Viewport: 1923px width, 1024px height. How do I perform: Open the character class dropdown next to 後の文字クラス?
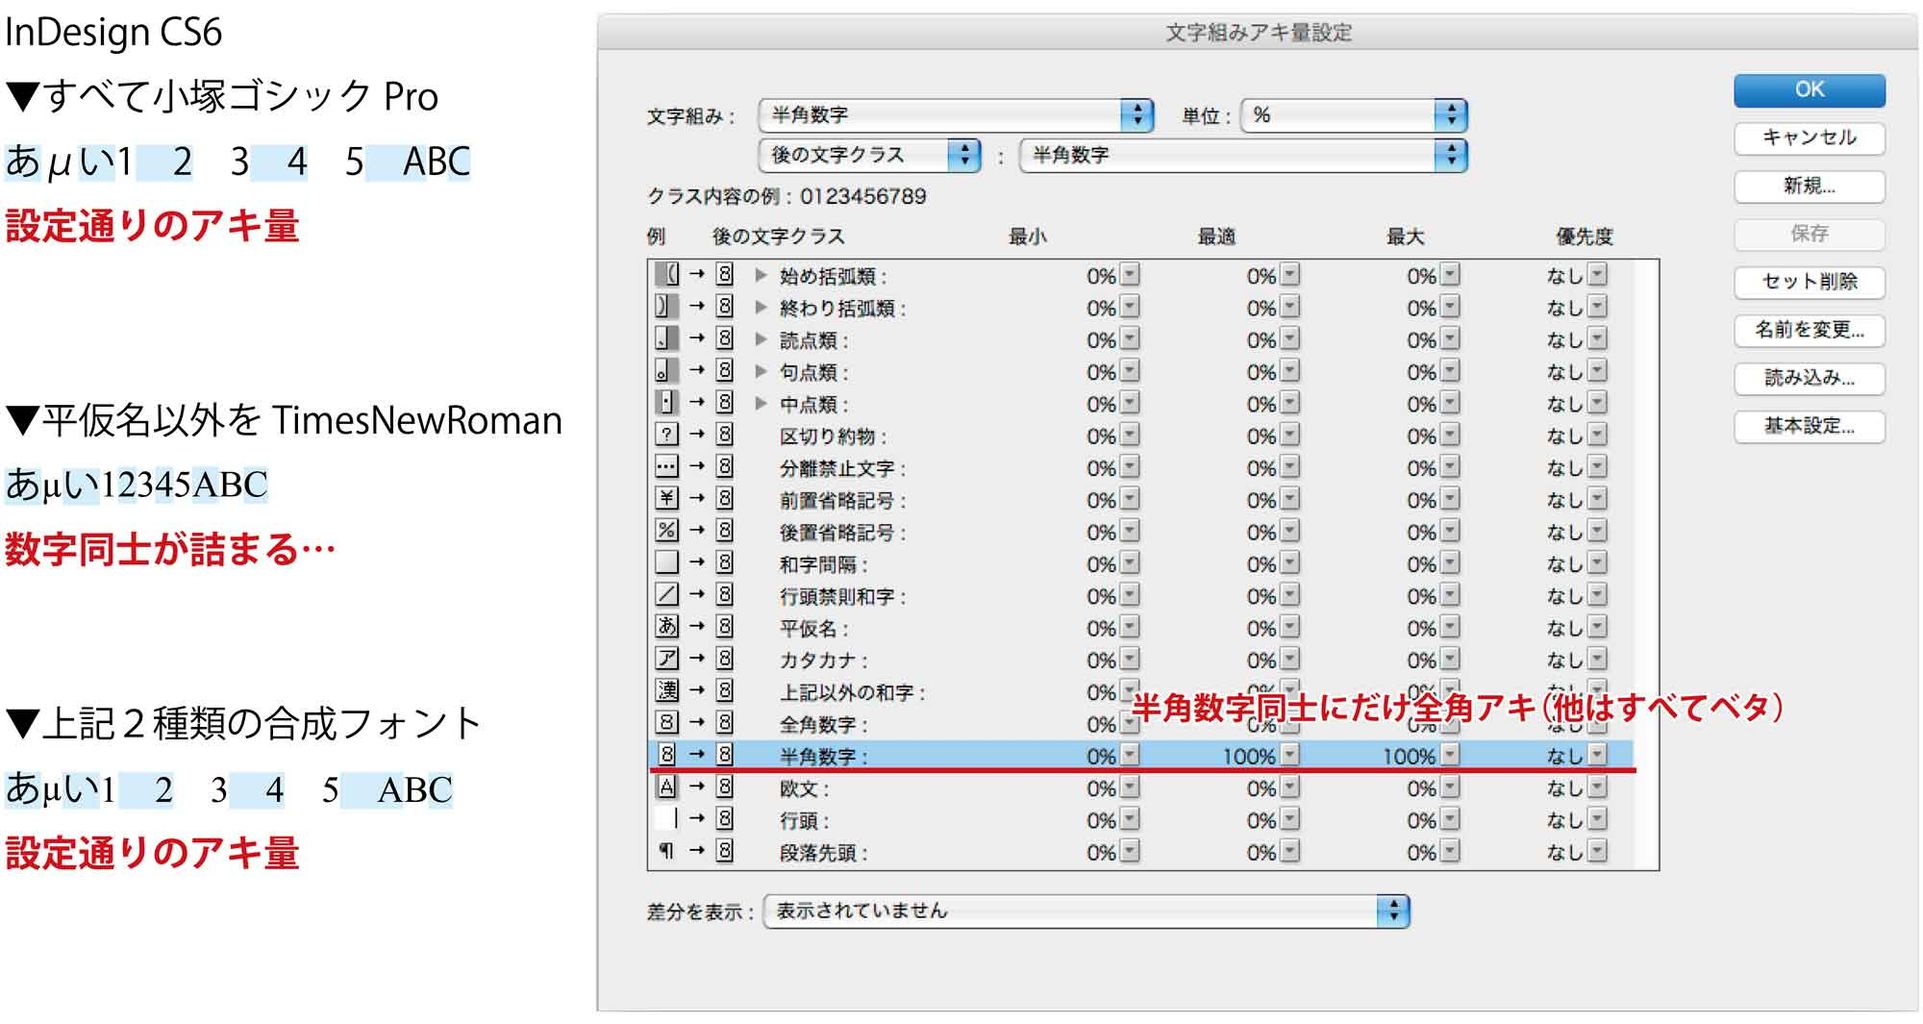[1243, 155]
